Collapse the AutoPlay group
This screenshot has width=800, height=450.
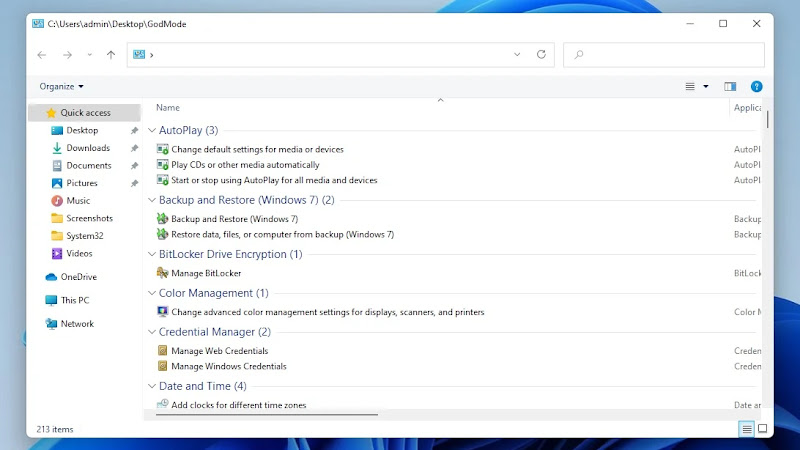152,130
